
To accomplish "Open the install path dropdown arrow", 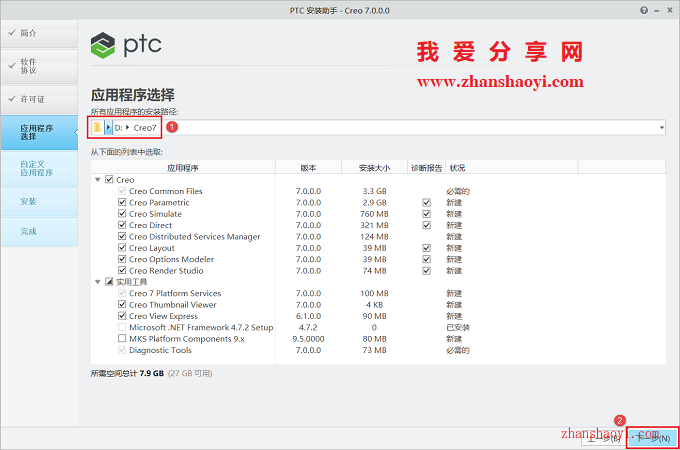I will 661,127.
